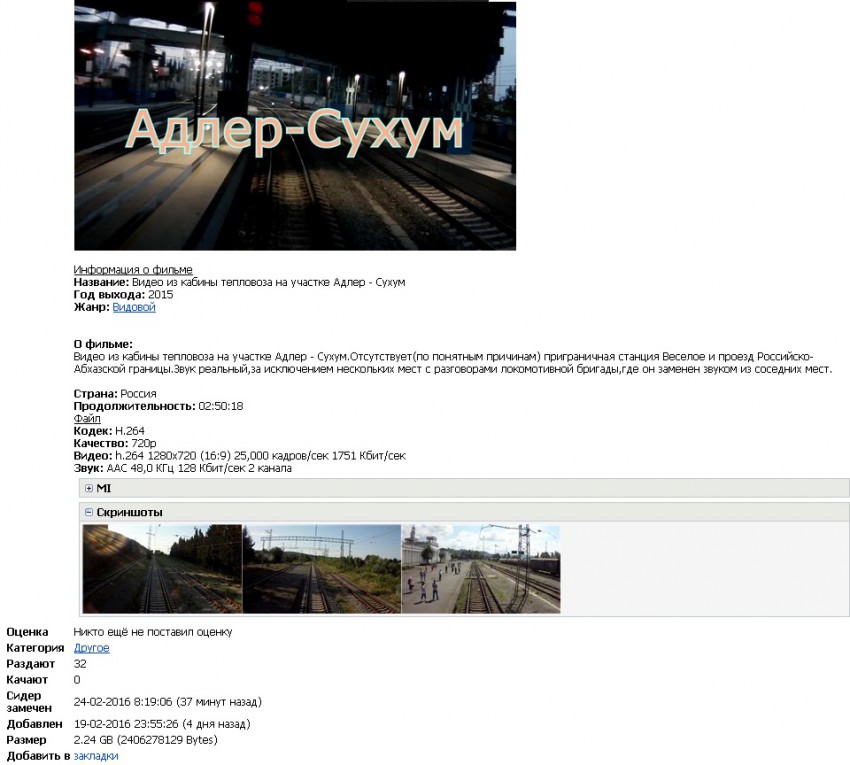Click the MI spoiler header label
The image size is (850, 765).
tap(103, 488)
